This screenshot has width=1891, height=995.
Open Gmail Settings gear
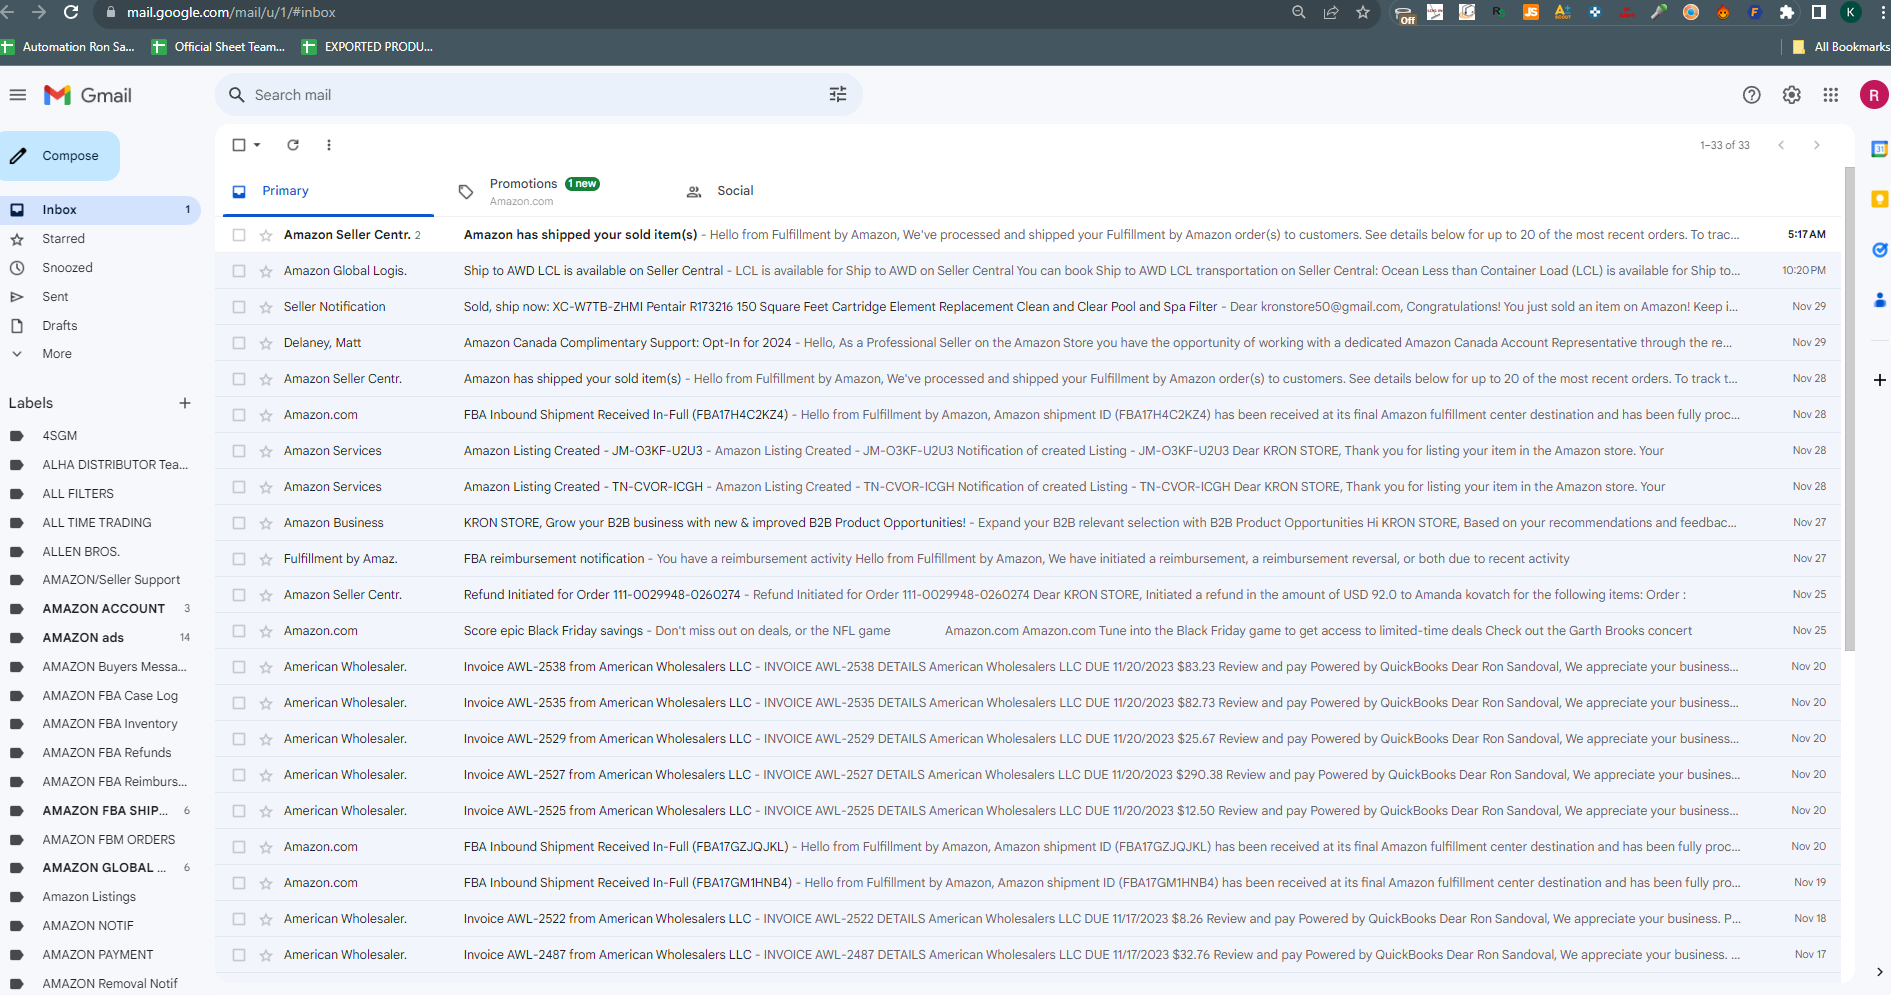1791,95
